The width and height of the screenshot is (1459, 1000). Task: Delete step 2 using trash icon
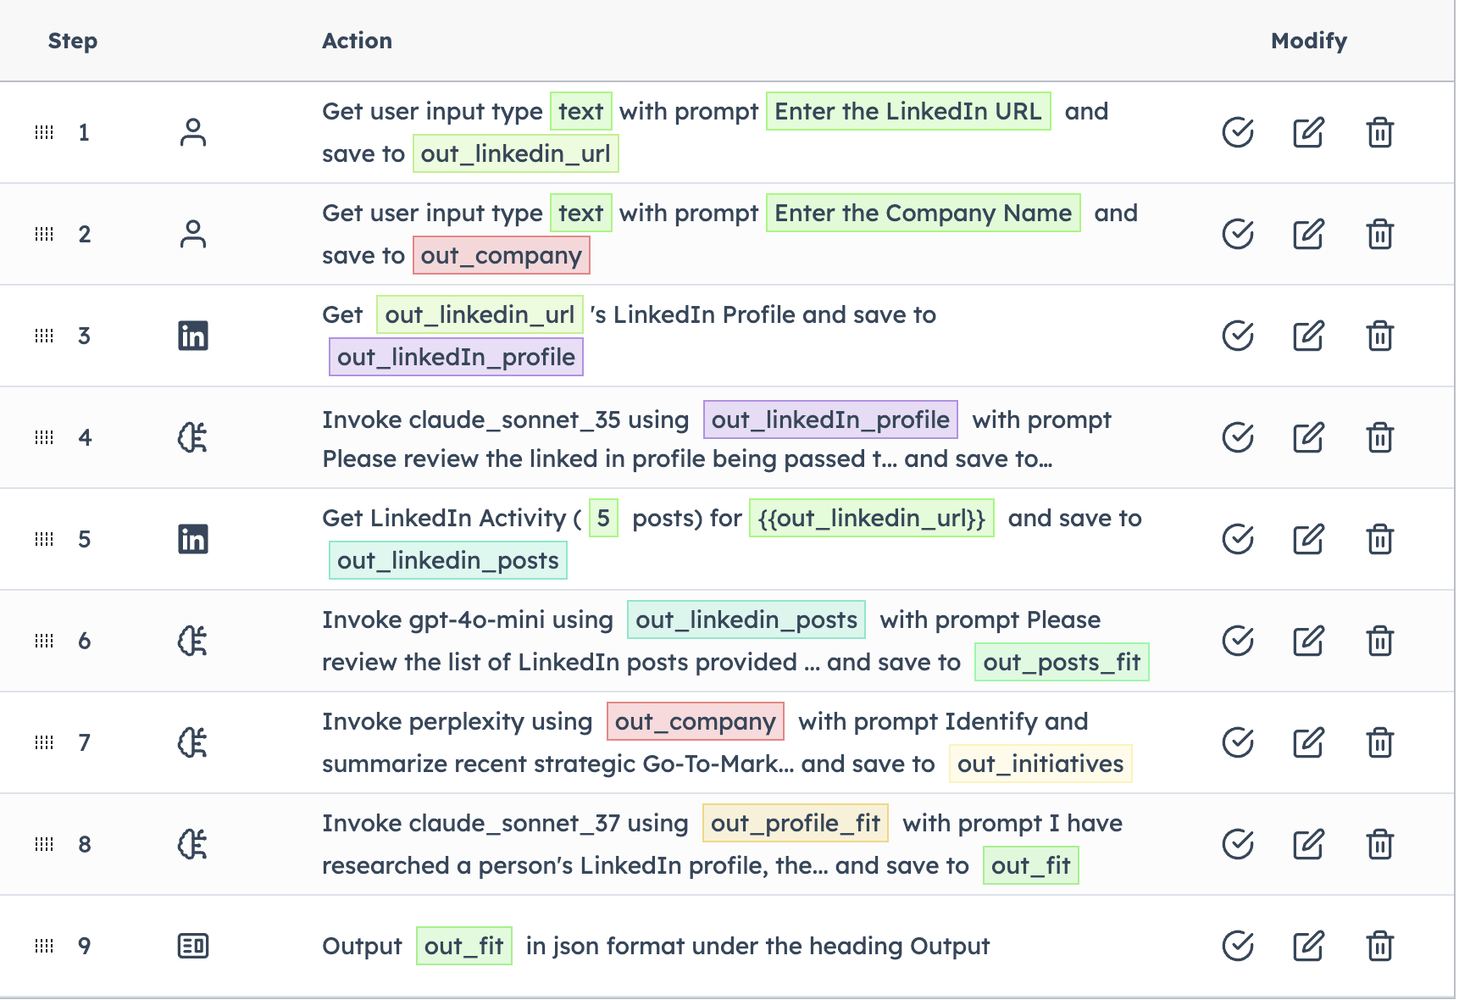[1380, 234]
